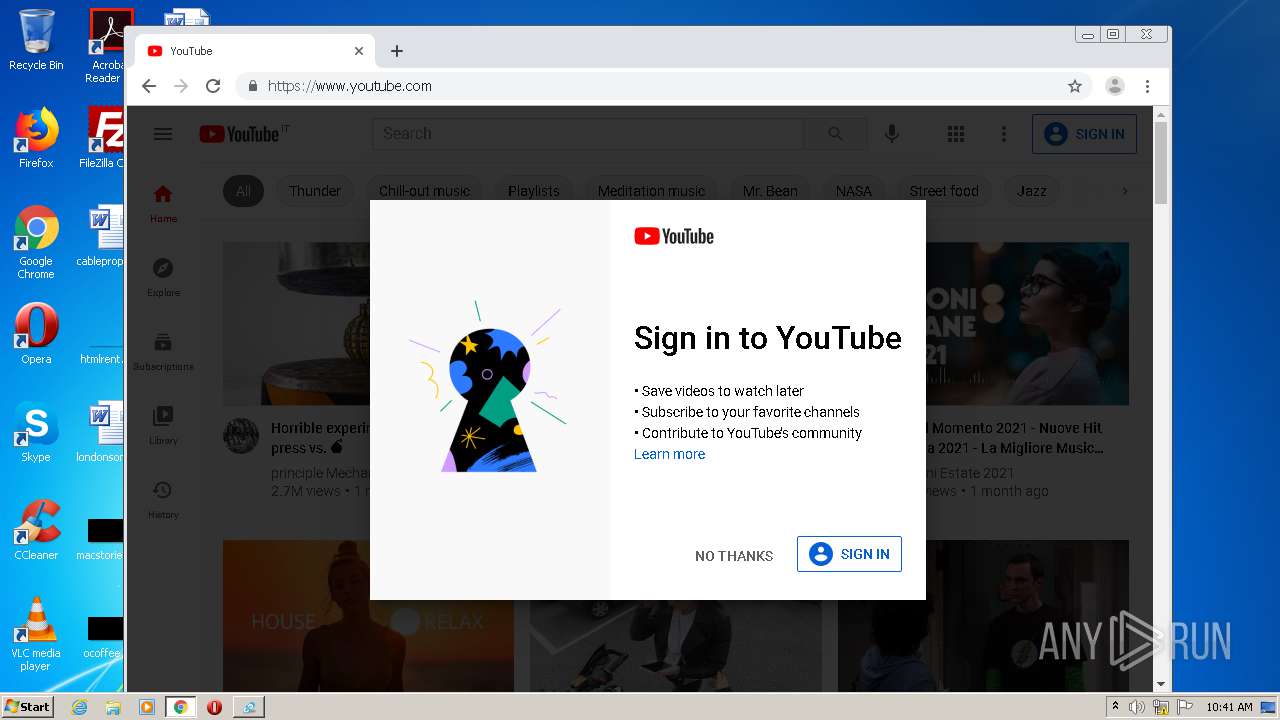Open Subscriptions in the sidebar

[163, 351]
